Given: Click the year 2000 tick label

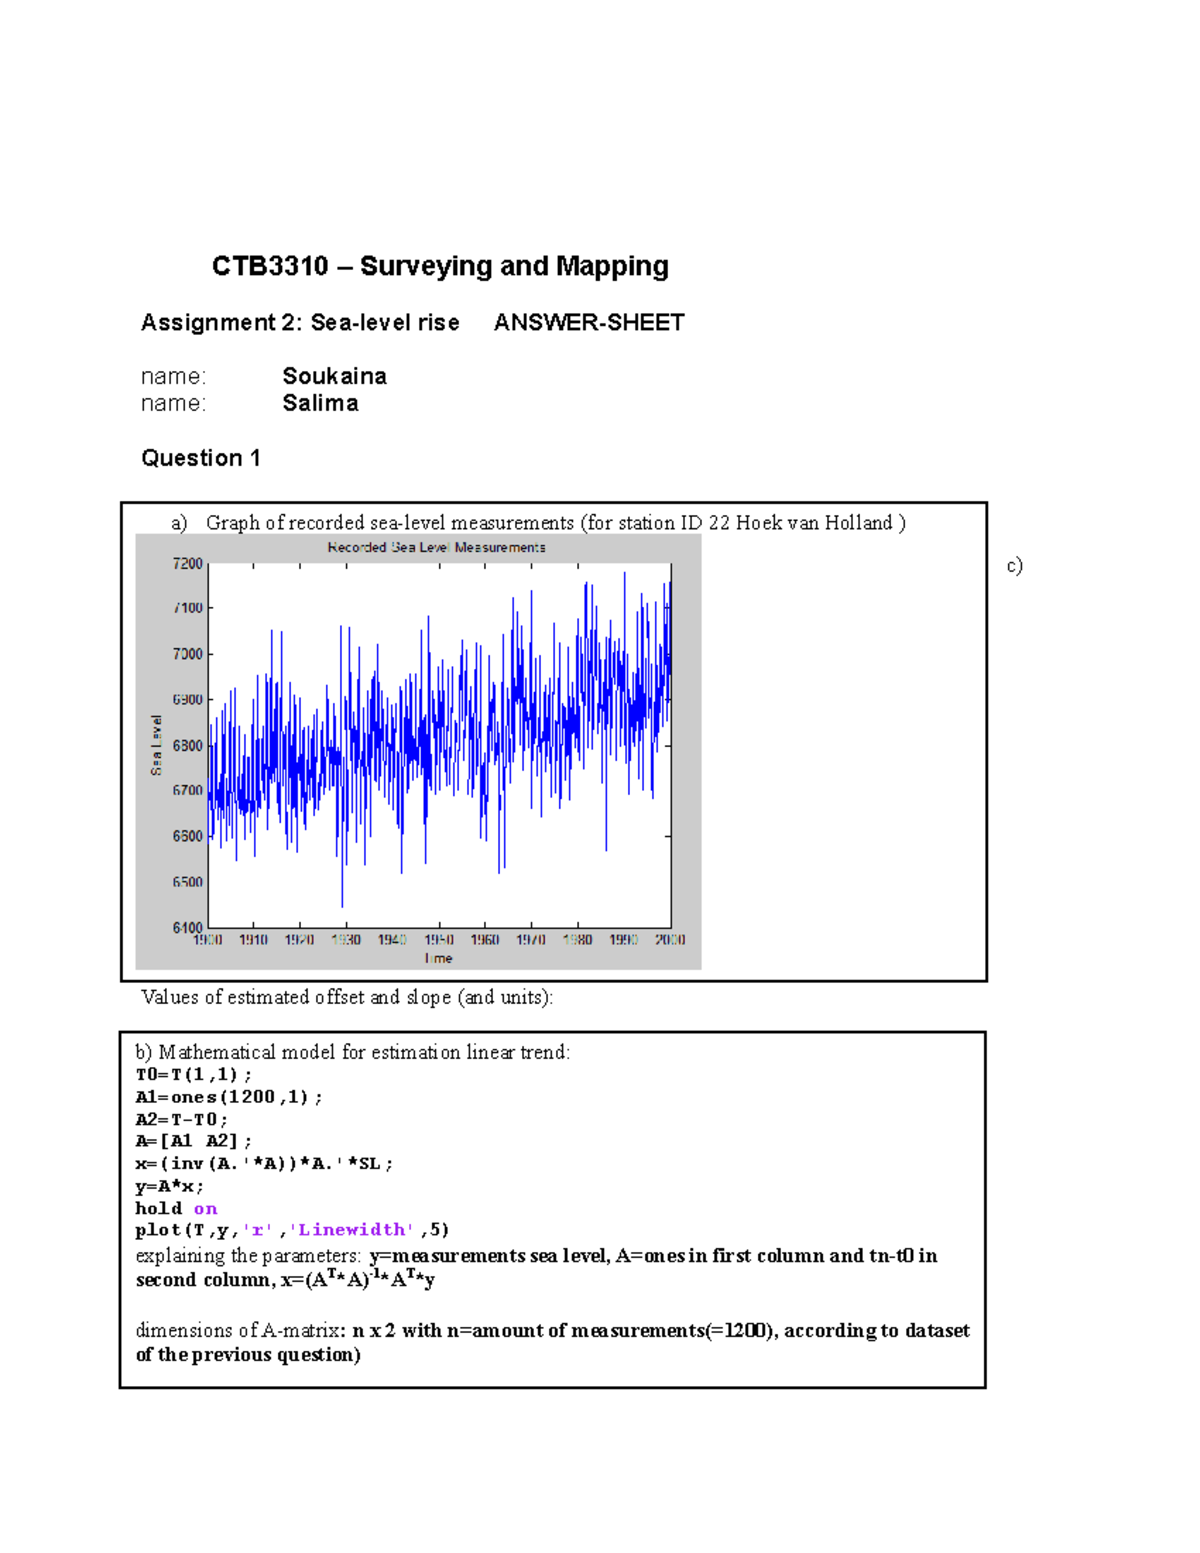Looking at the screenshot, I should click(672, 940).
